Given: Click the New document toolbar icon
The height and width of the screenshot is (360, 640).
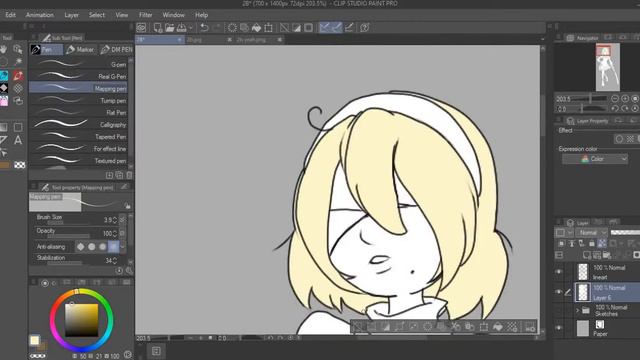Looking at the screenshot, I should tap(158, 28).
